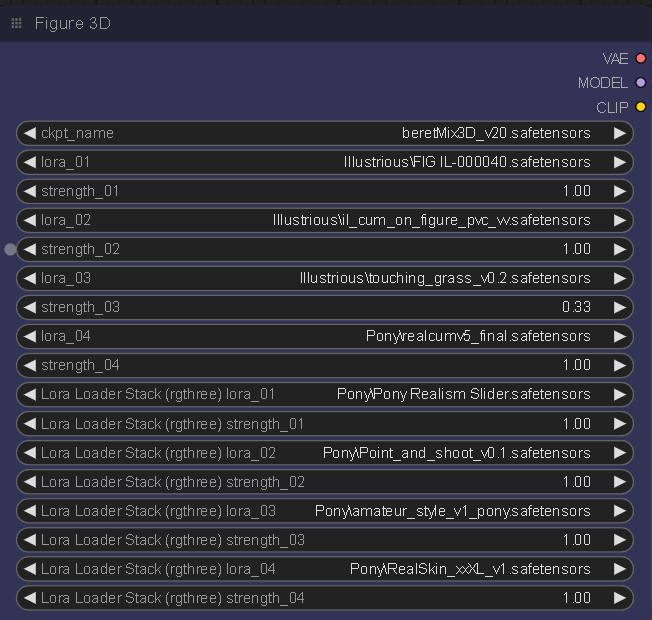This screenshot has height=620, width=652.
Task: Click right arrow on touching_grass_v0.2 lora row
Action: (620, 278)
